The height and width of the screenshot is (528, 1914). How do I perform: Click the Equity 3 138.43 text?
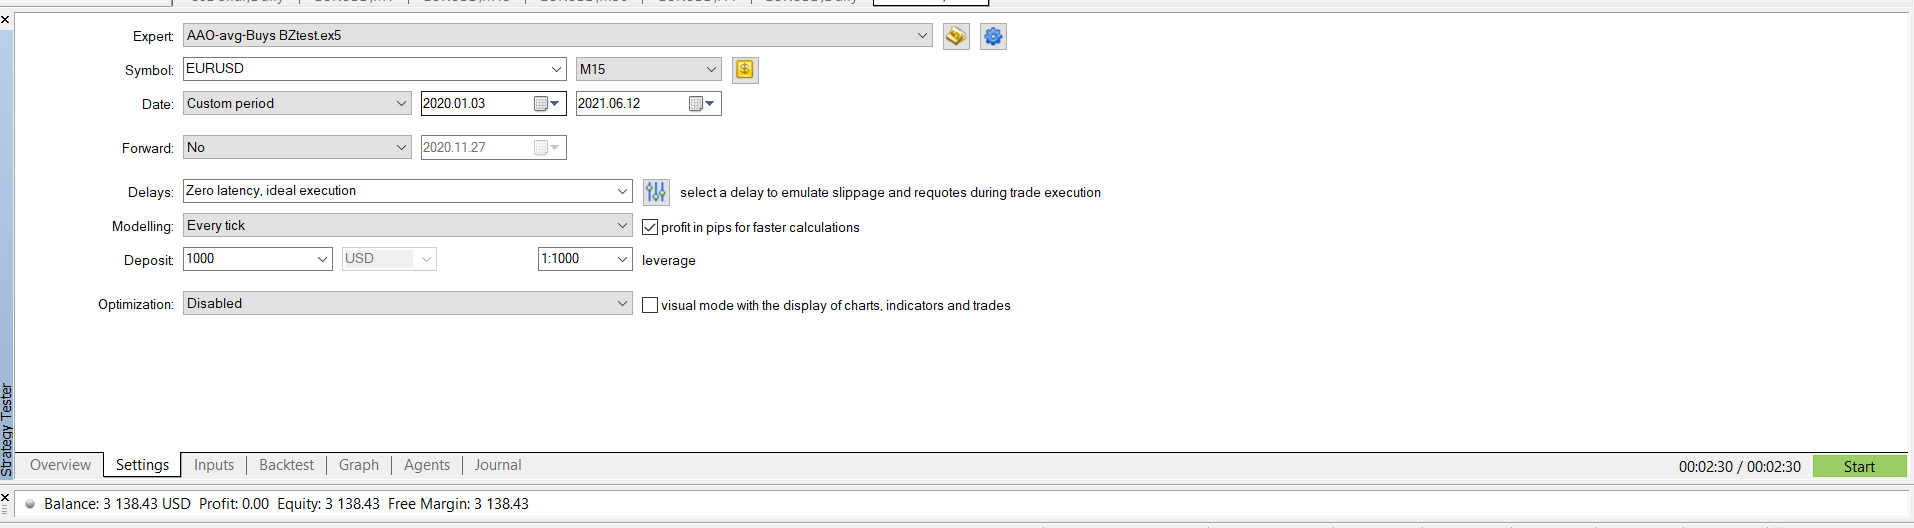click(x=328, y=504)
